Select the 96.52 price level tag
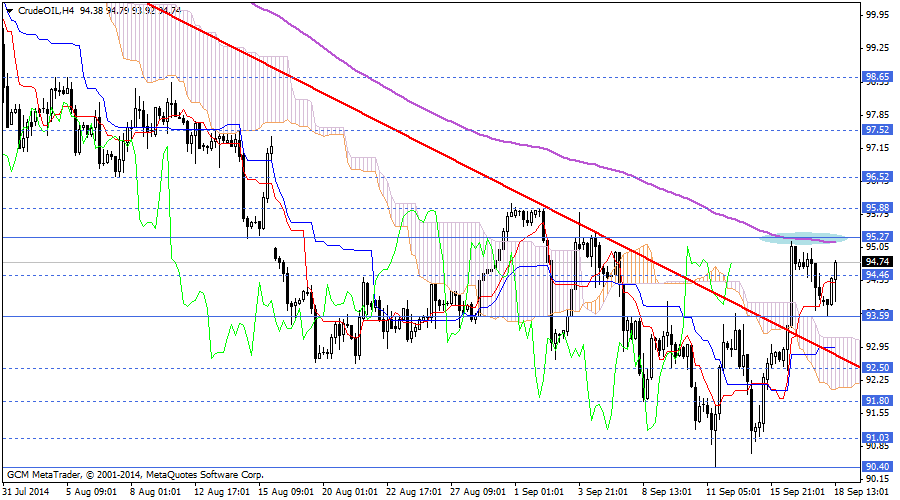Screen dimensions: 900x500 point(877,176)
